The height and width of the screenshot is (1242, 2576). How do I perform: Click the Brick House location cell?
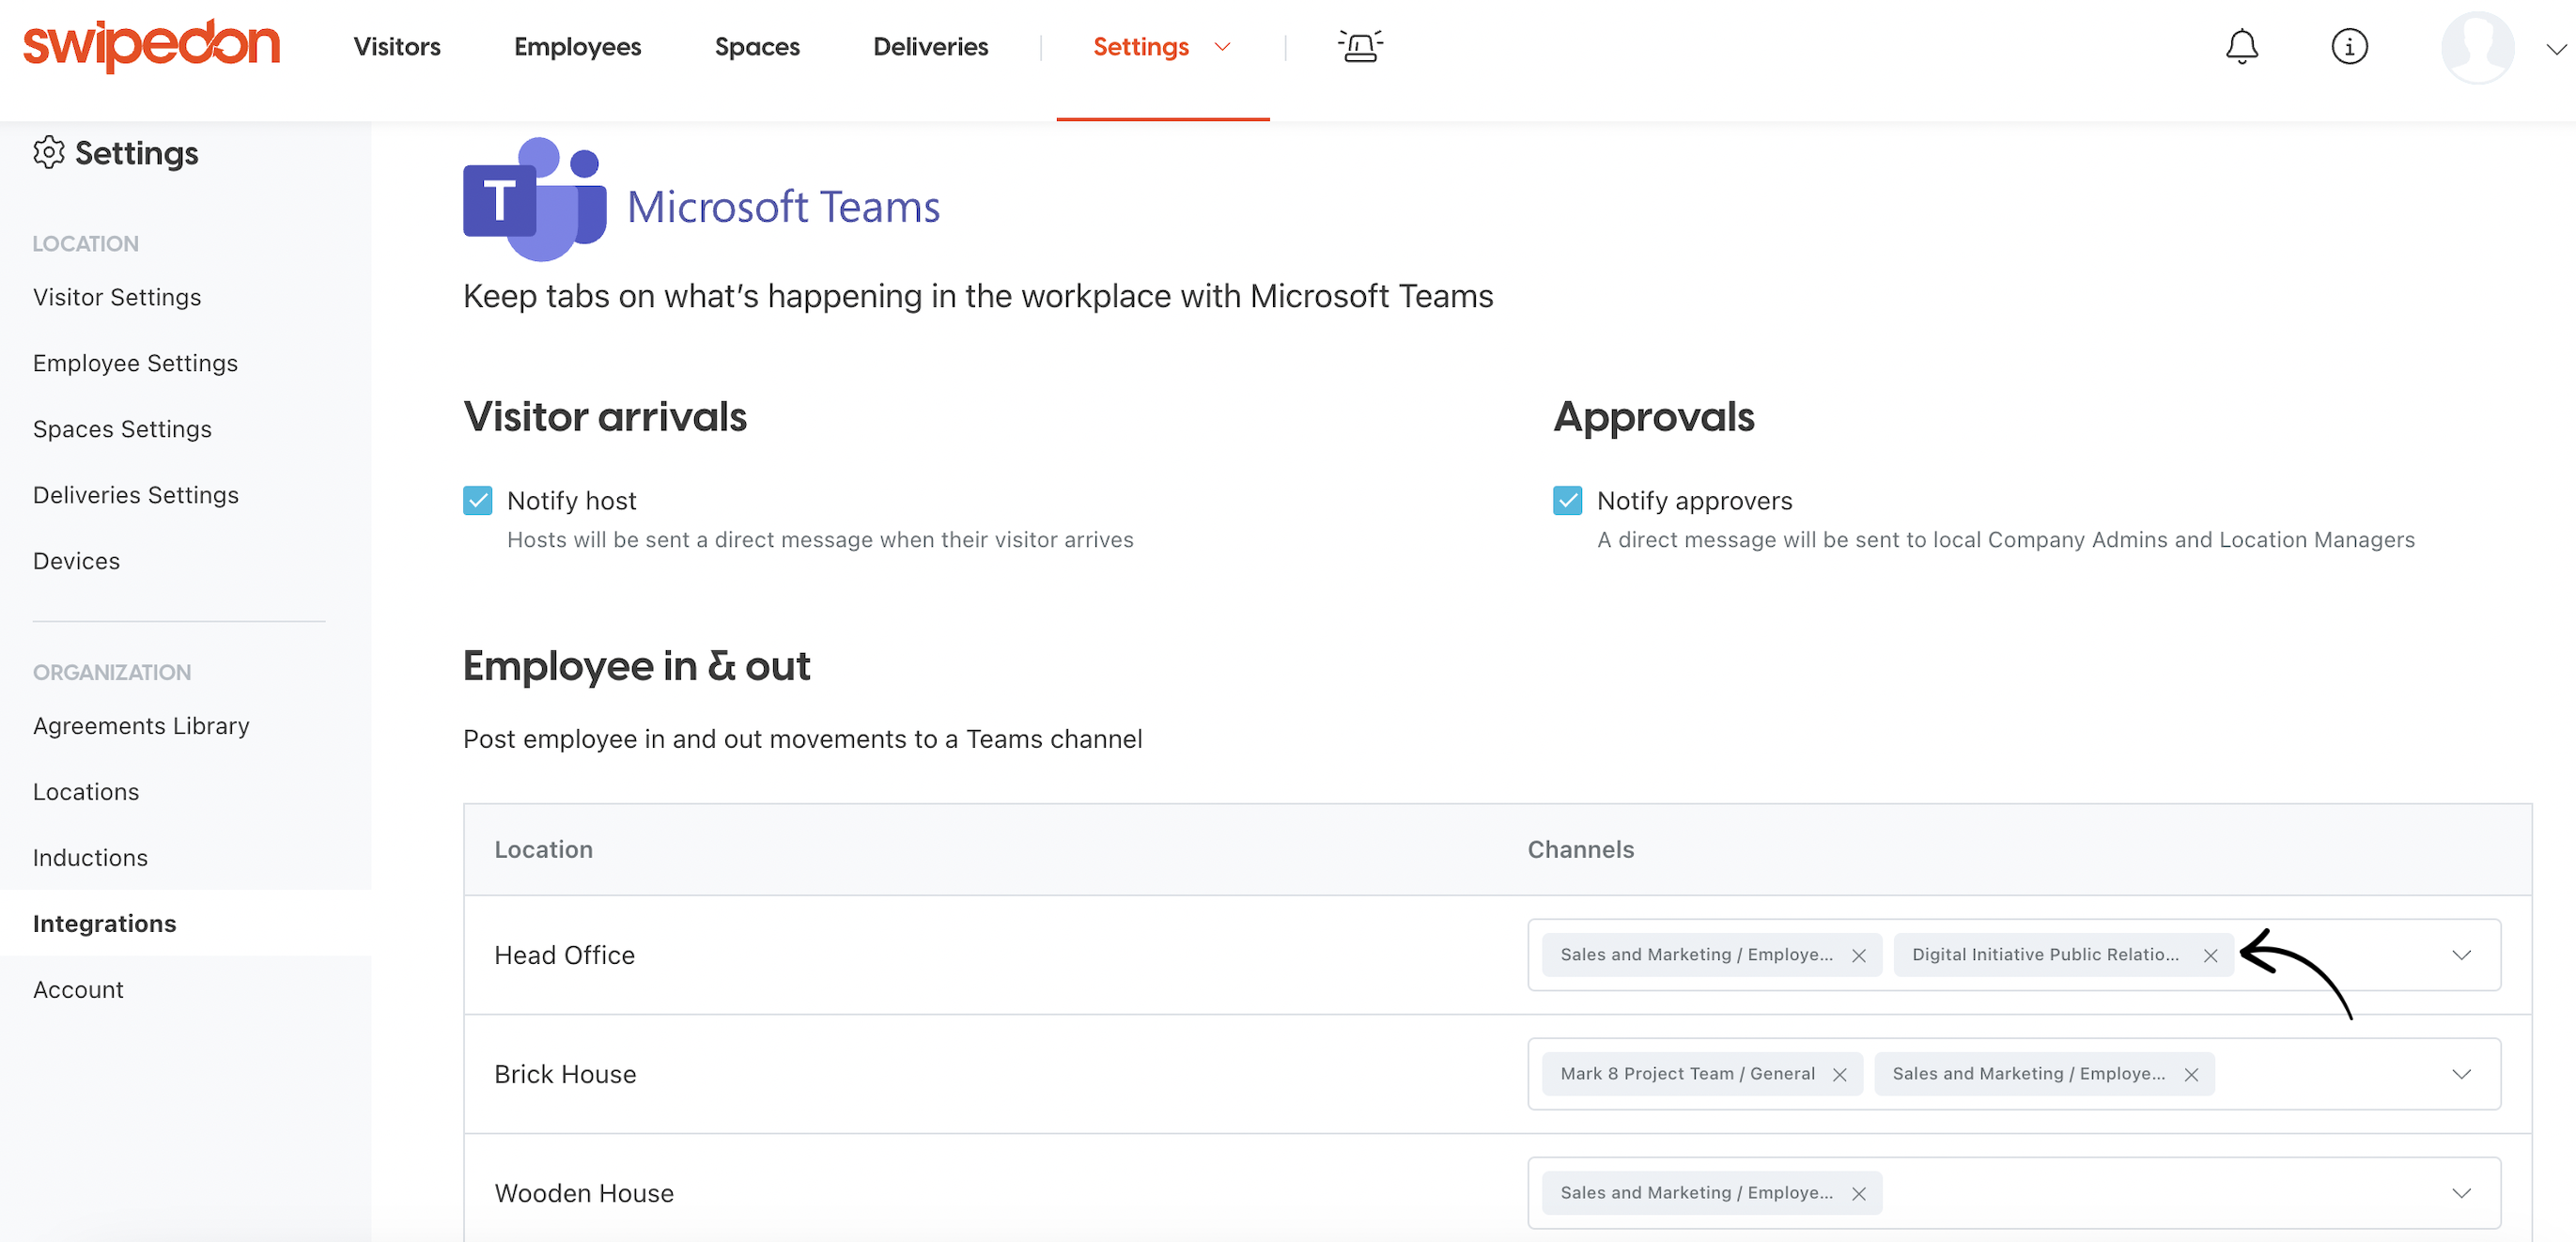pyautogui.click(x=565, y=1075)
